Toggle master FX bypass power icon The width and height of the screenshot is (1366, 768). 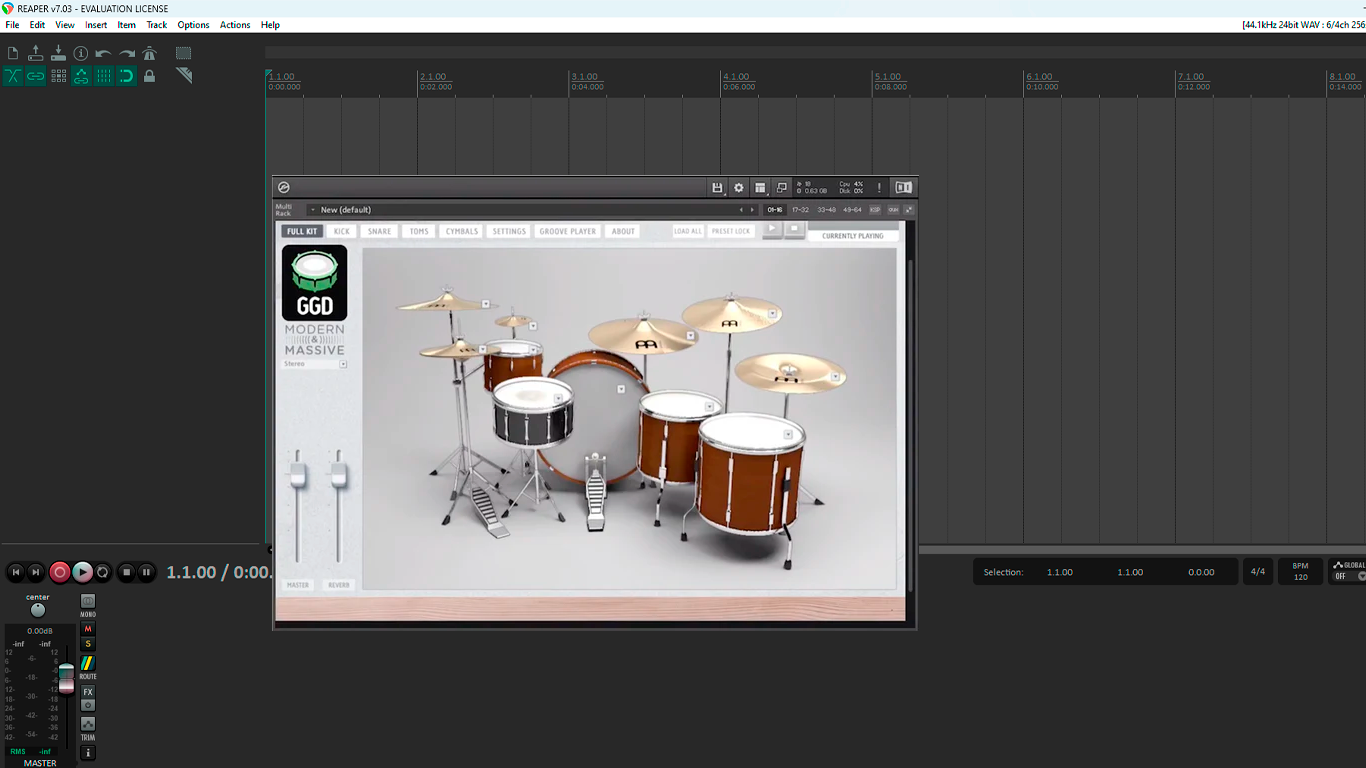point(88,705)
